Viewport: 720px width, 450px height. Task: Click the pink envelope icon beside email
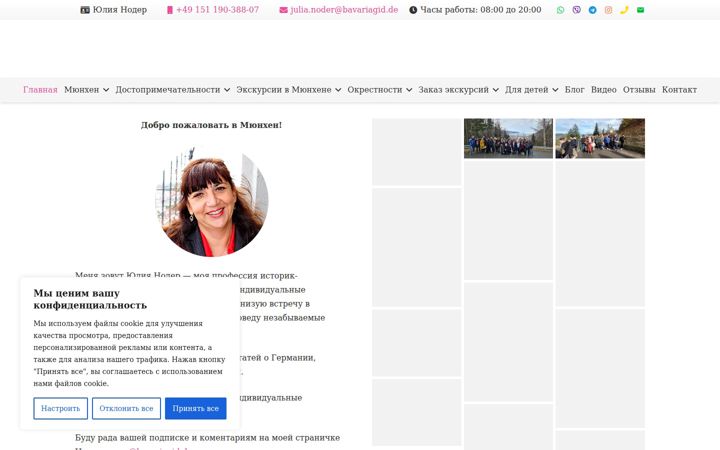[283, 10]
